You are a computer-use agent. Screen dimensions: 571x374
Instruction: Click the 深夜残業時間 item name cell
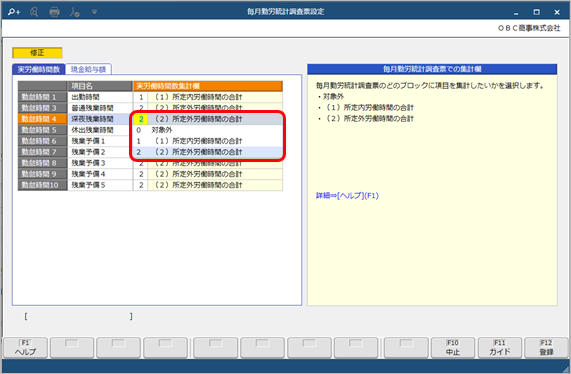(100, 119)
